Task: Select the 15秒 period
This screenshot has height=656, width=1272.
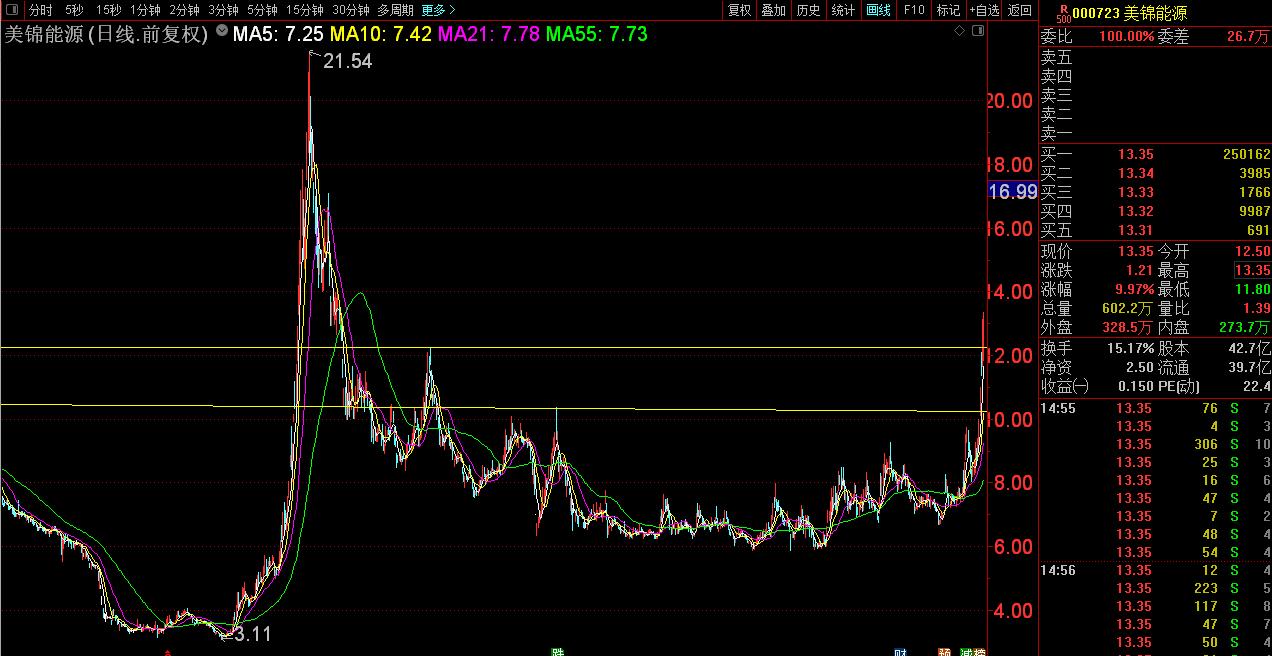Action: coord(108,10)
